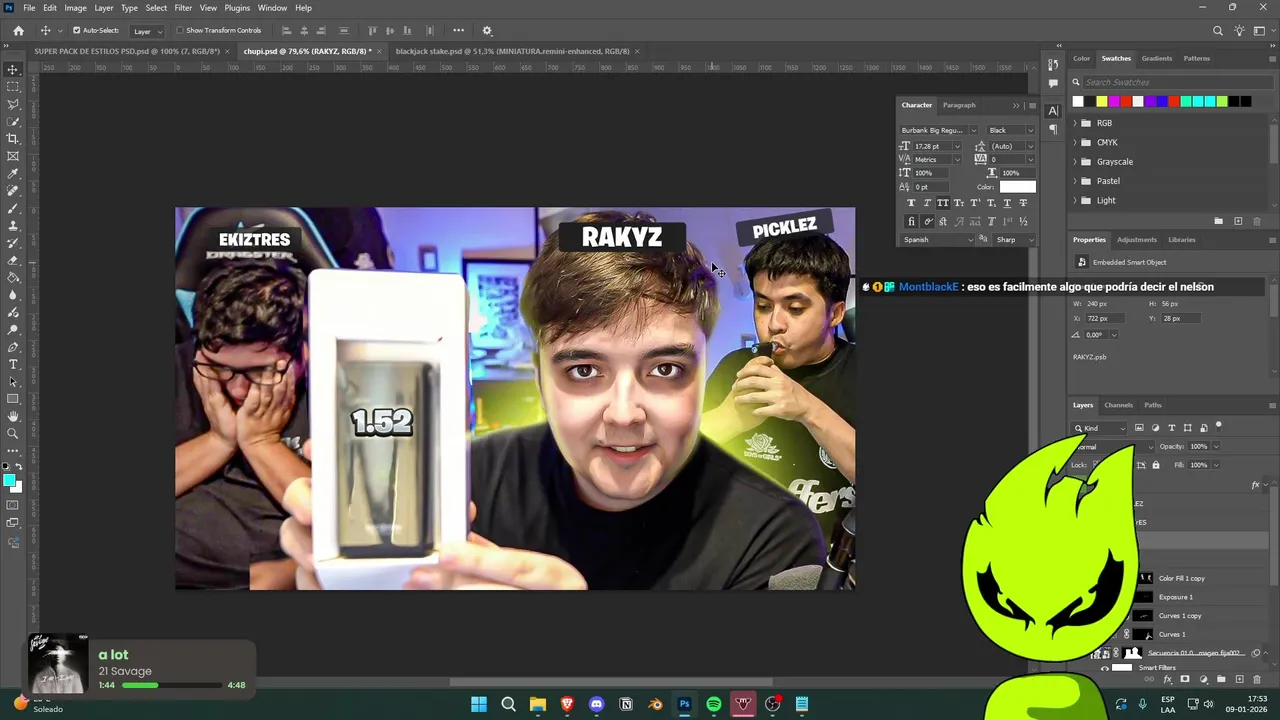Viewport: 1280px width, 720px height.
Task: Select the Move tool
Action: click(x=13, y=70)
